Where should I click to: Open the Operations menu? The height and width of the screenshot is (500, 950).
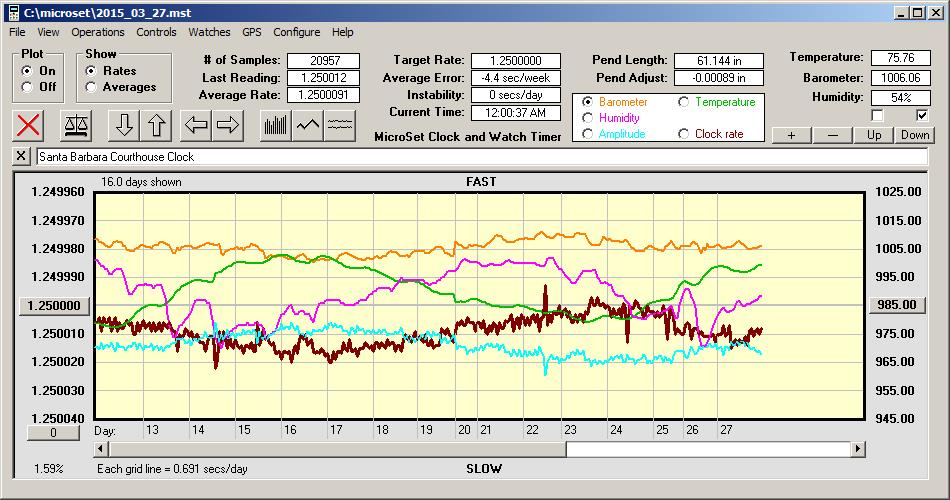(x=98, y=32)
